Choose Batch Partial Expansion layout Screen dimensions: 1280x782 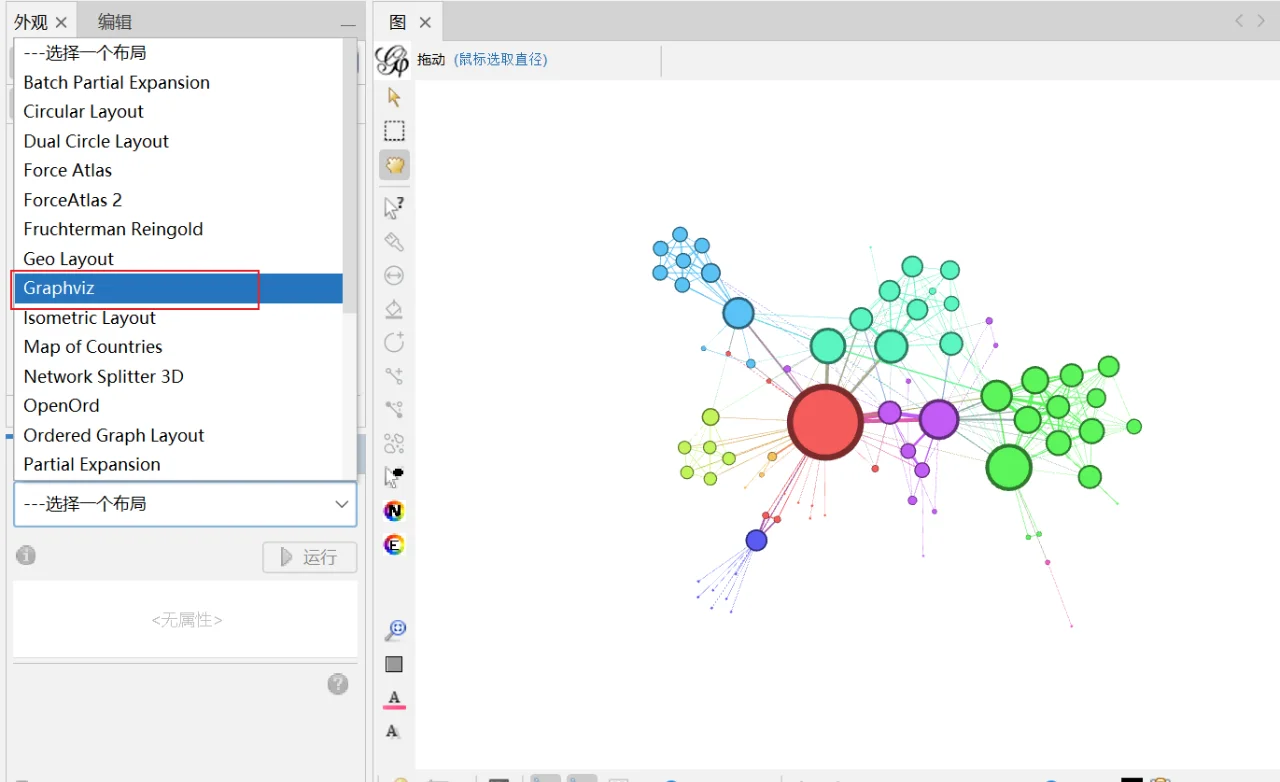click(178, 83)
